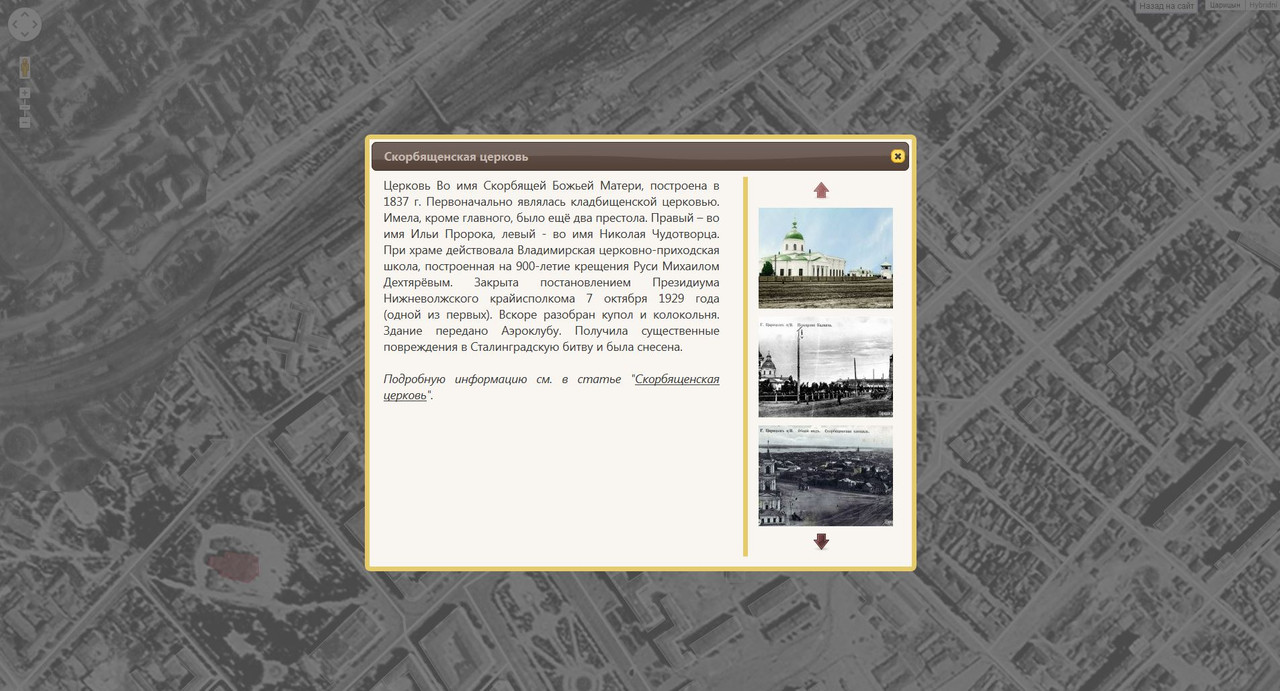Click the zoom slider handle
The height and width of the screenshot is (691, 1280).
tap(25, 107)
